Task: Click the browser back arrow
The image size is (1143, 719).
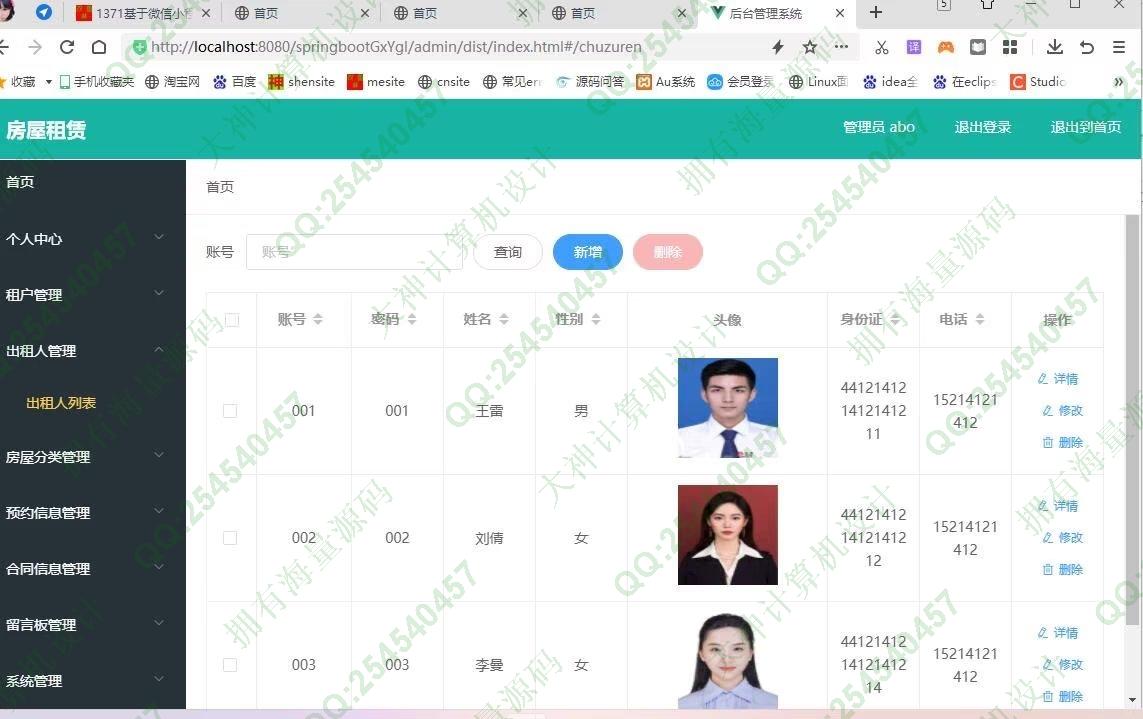Action: pyautogui.click(x=4, y=47)
